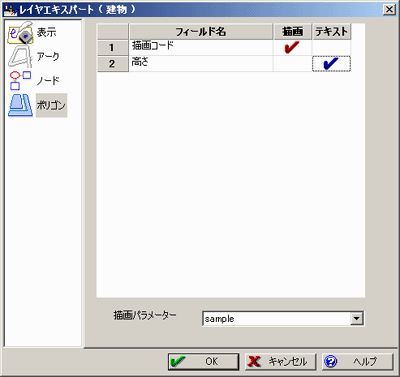Click the 描画 column header

click(x=292, y=32)
